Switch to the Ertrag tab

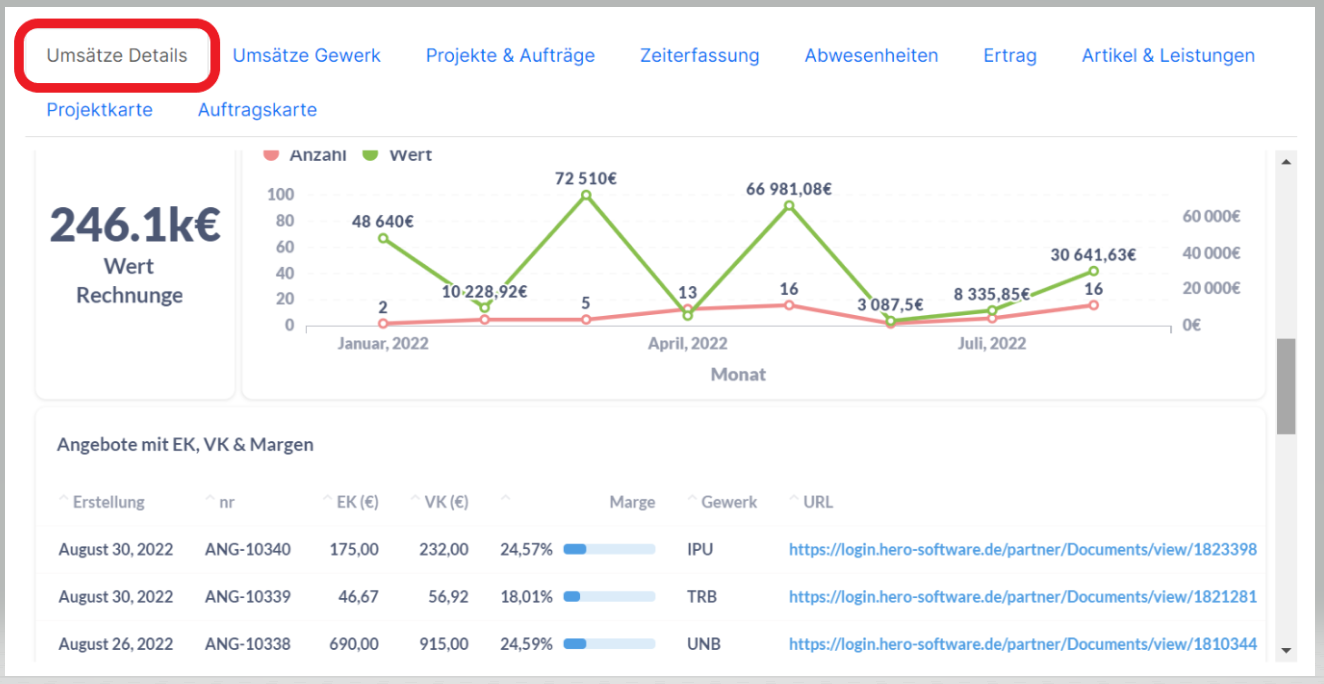point(1010,55)
